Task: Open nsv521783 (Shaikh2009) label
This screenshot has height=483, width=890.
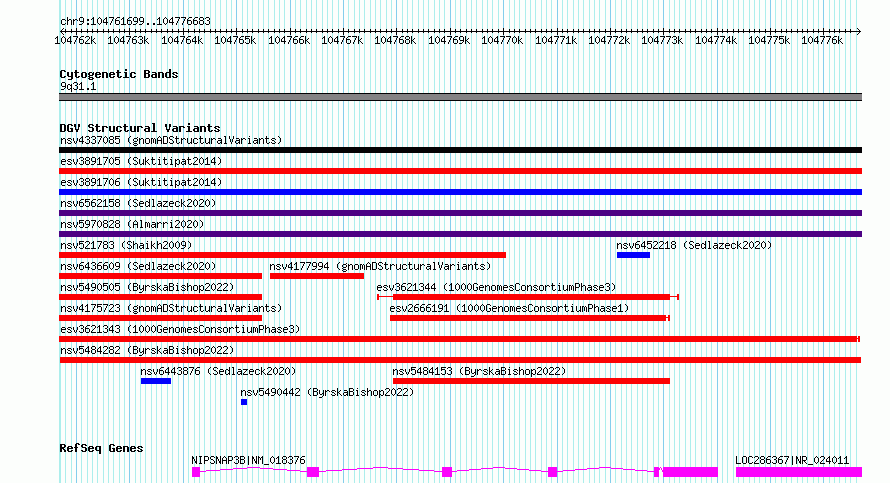Action: pos(126,245)
